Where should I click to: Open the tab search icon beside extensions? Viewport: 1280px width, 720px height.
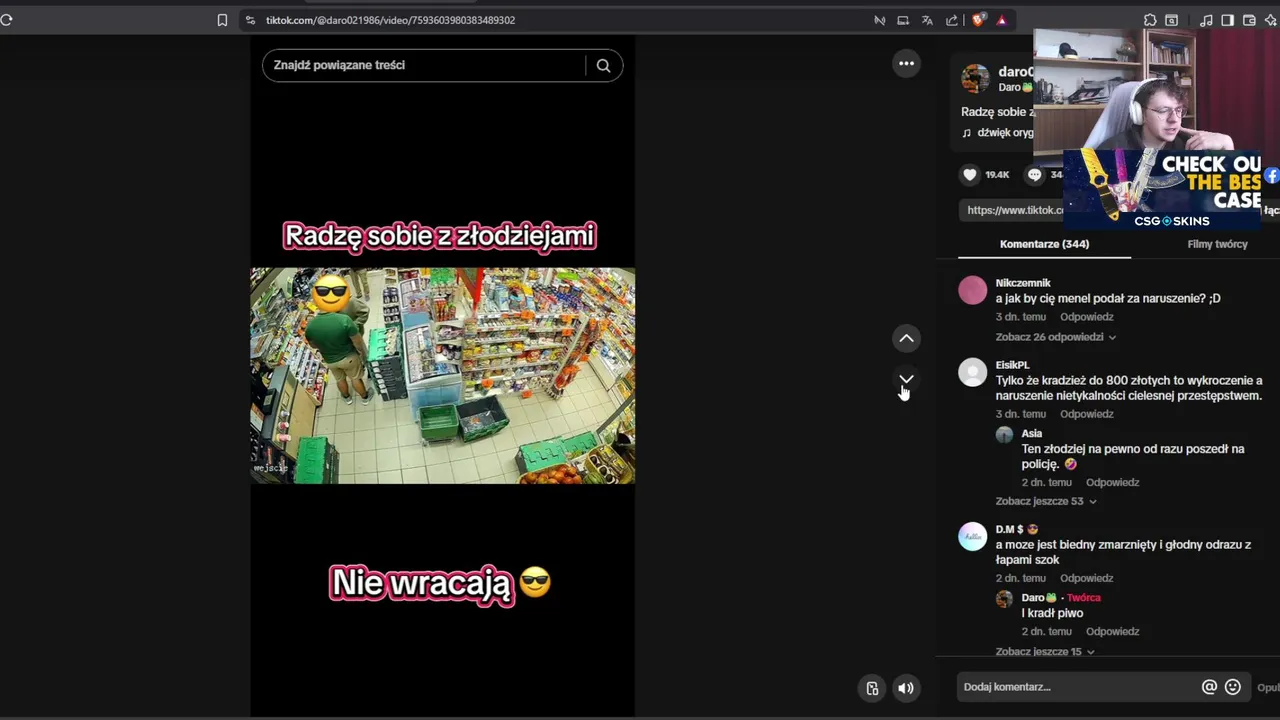pyautogui.click(x=1171, y=20)
